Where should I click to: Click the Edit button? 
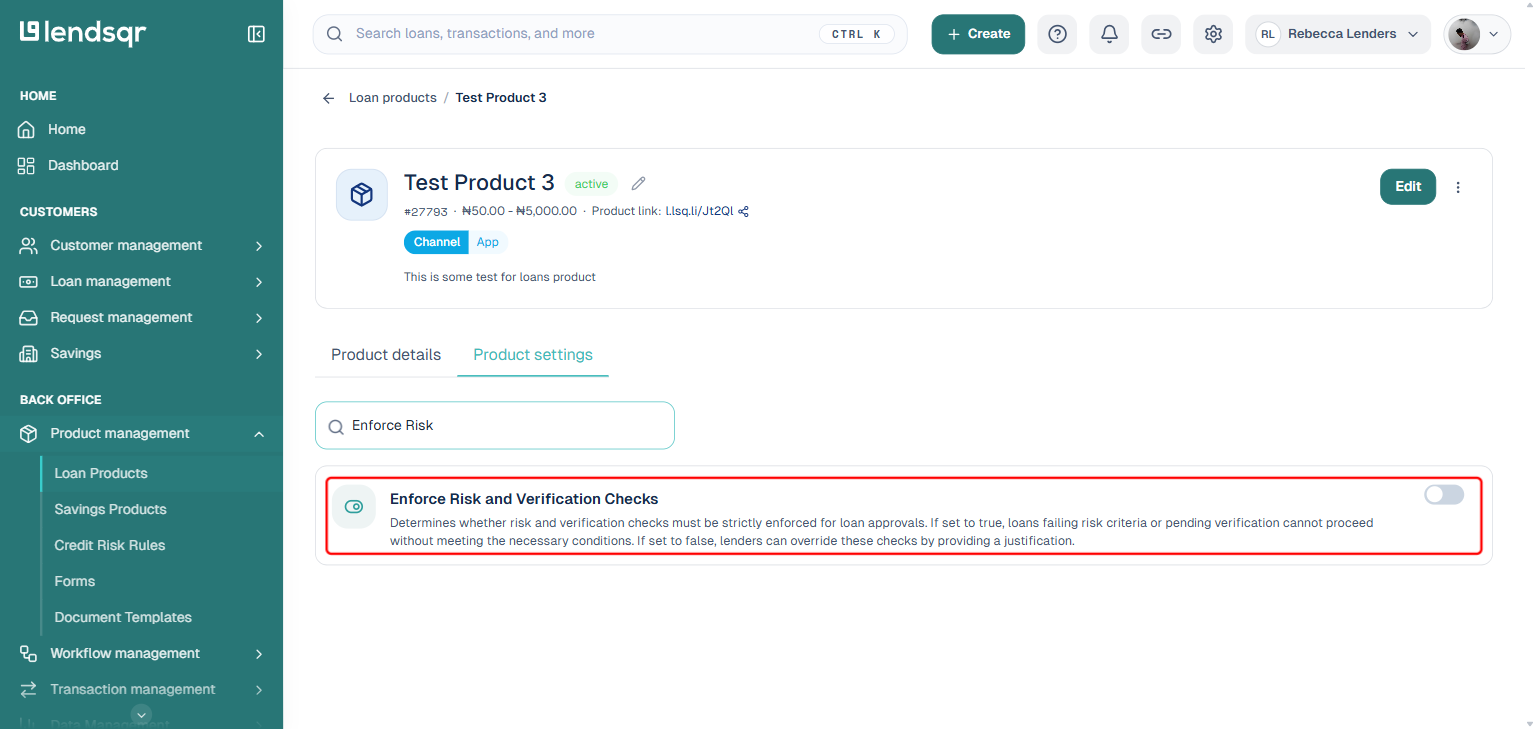click(1408, 187)
